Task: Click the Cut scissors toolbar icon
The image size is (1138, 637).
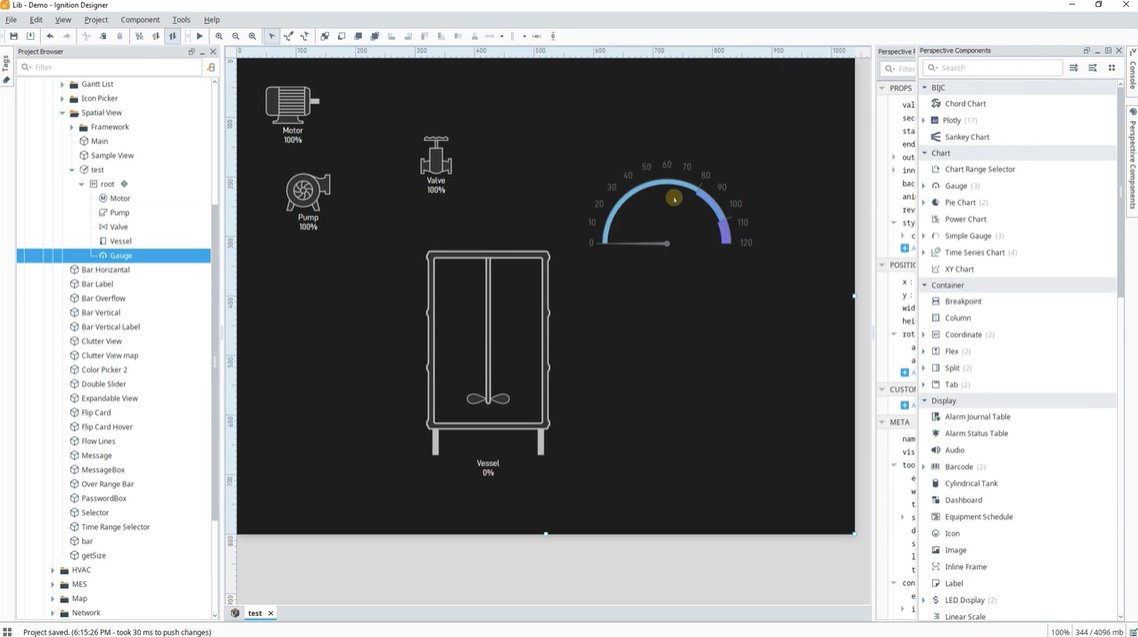Action: [x=86, y=36]
